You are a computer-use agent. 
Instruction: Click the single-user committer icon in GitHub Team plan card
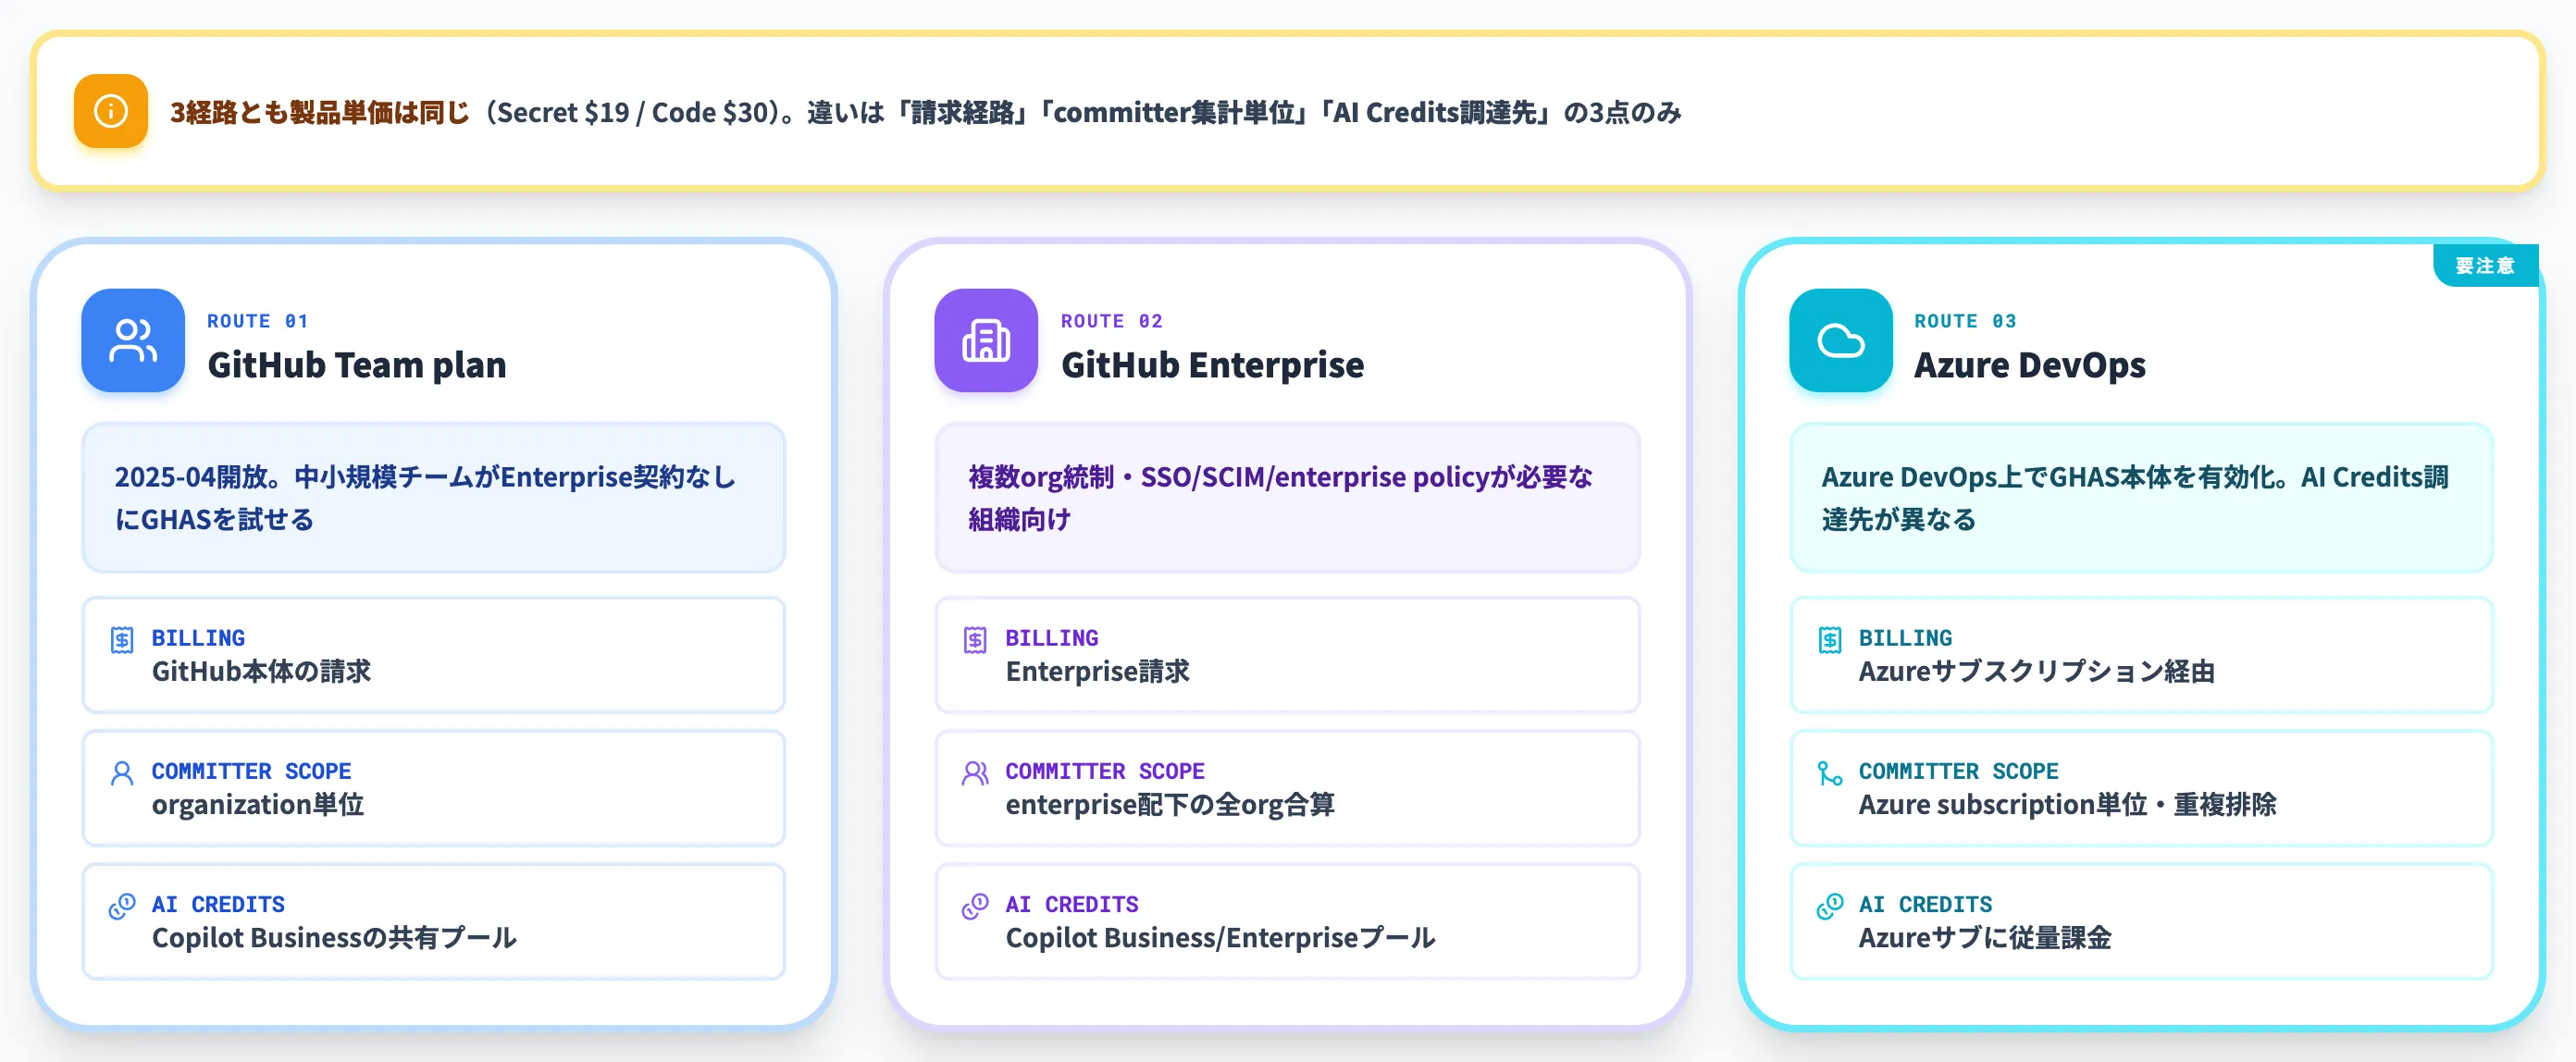click(122, 773)
